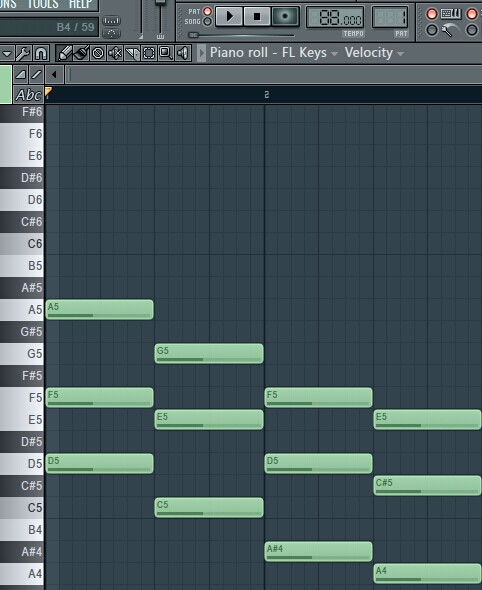Toggle the dark round button under the left red light
Image resolution: width=482 pixels, height=590 pixels.
click(x=432, y=30)
